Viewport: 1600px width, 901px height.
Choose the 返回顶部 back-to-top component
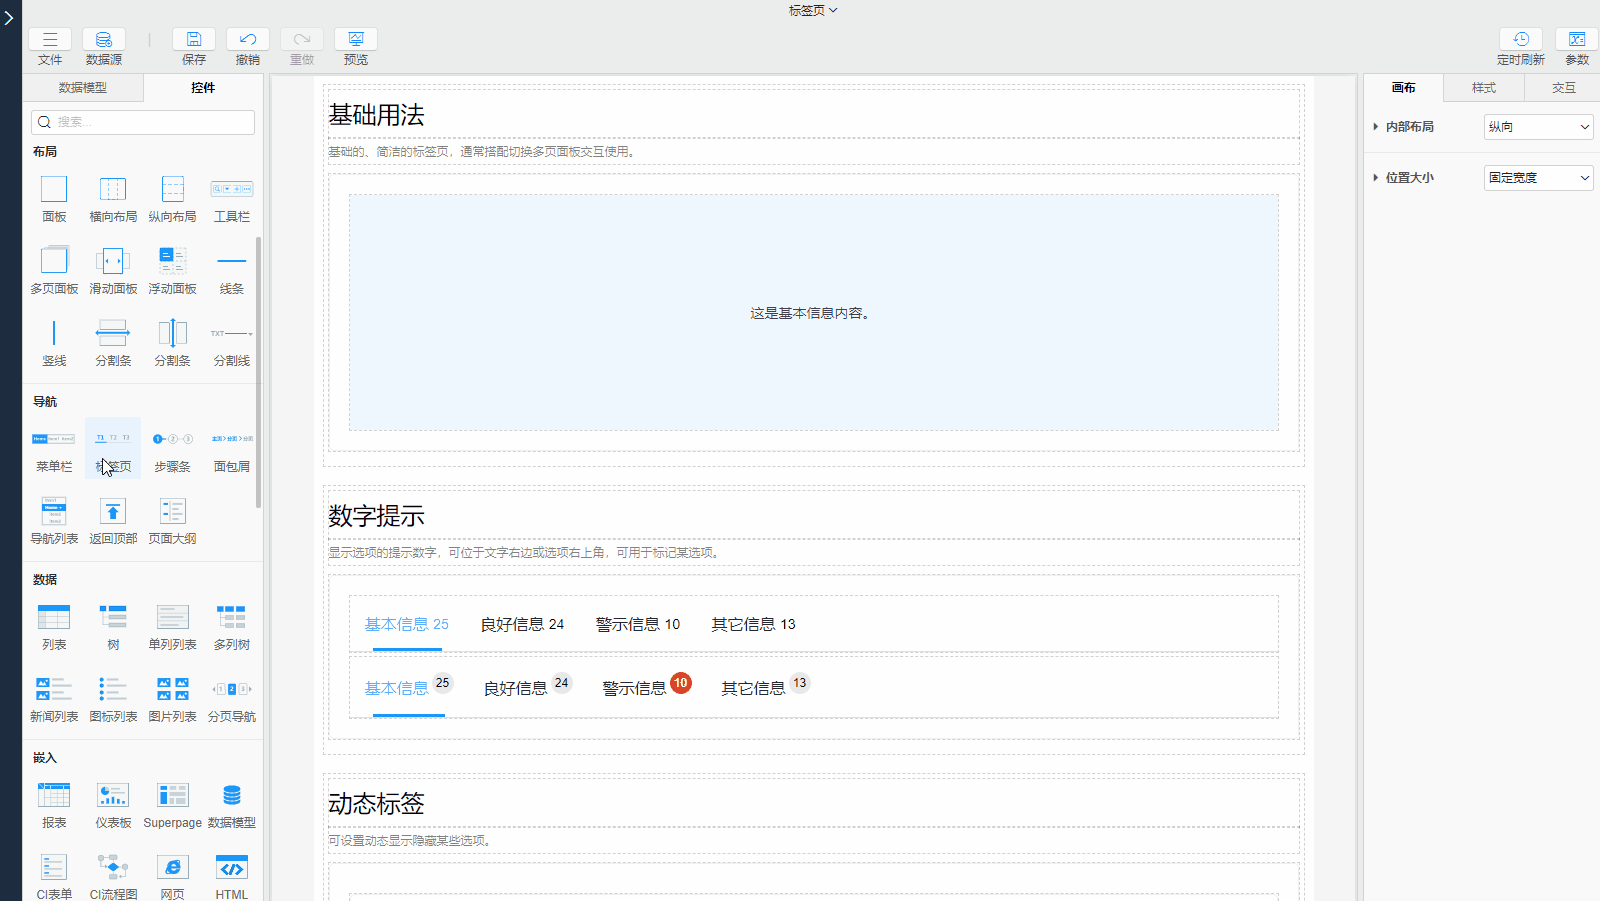click(113, 513)
